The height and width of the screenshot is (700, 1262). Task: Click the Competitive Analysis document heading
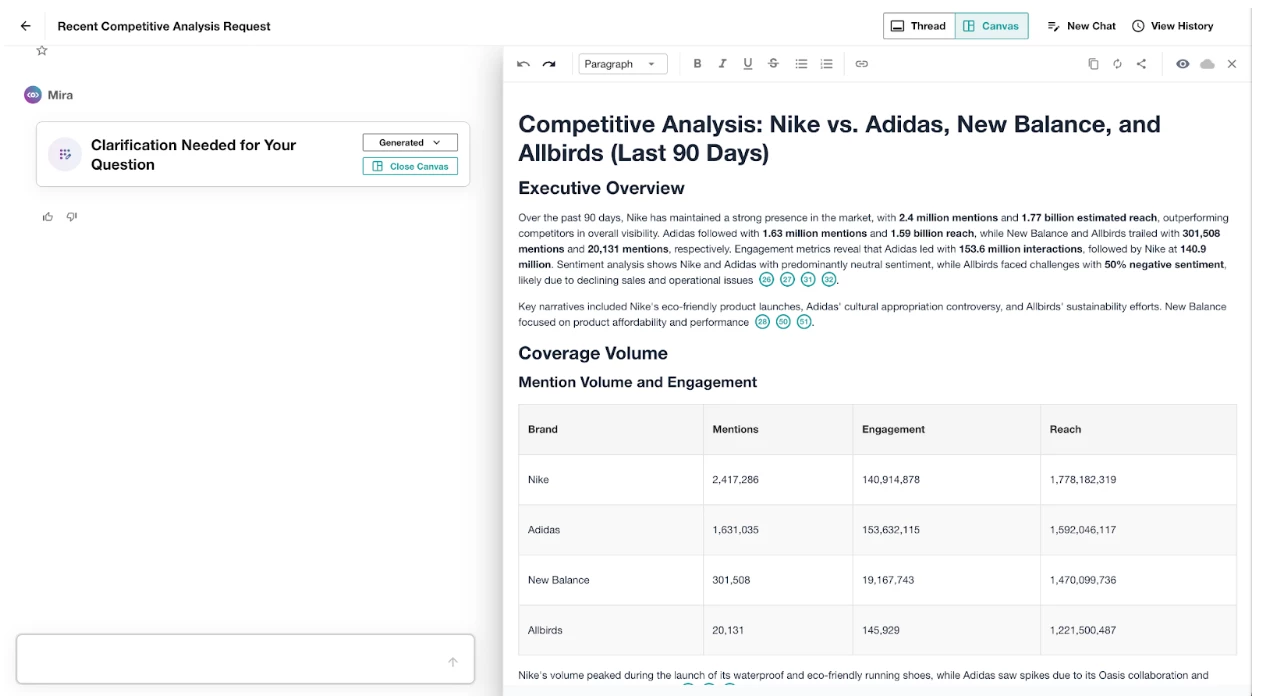[839, 138]
